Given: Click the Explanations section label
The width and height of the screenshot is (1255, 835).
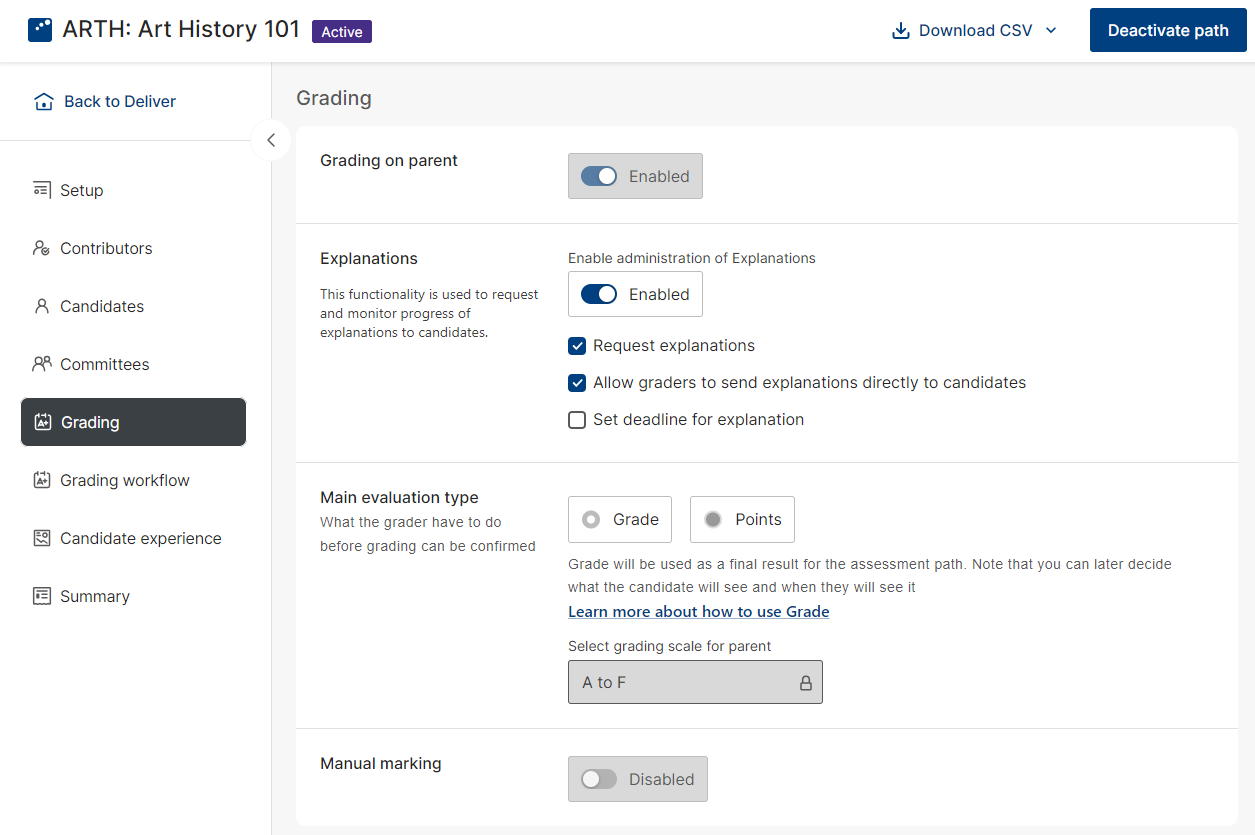Looking at the screenshot, I should pos(369,259).
